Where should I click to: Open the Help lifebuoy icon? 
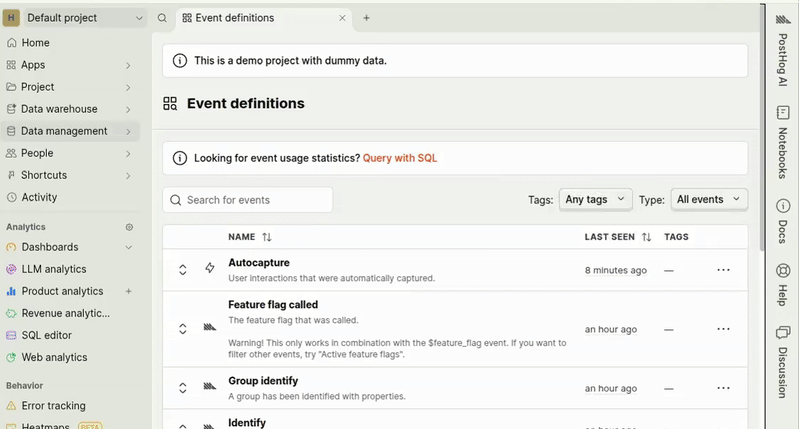click(783, 270)
